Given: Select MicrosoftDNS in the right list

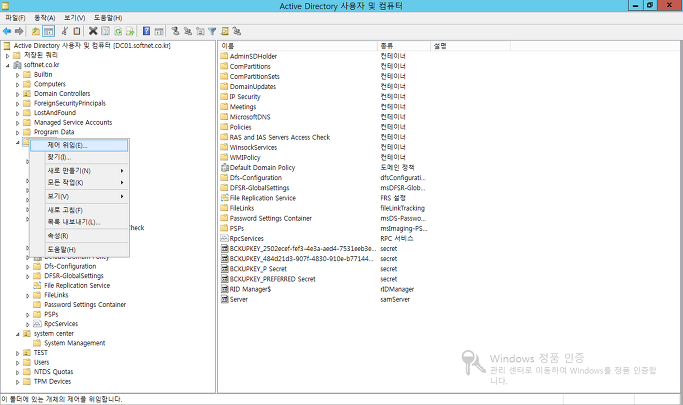Looking at the screenshot, I should 250,117.
